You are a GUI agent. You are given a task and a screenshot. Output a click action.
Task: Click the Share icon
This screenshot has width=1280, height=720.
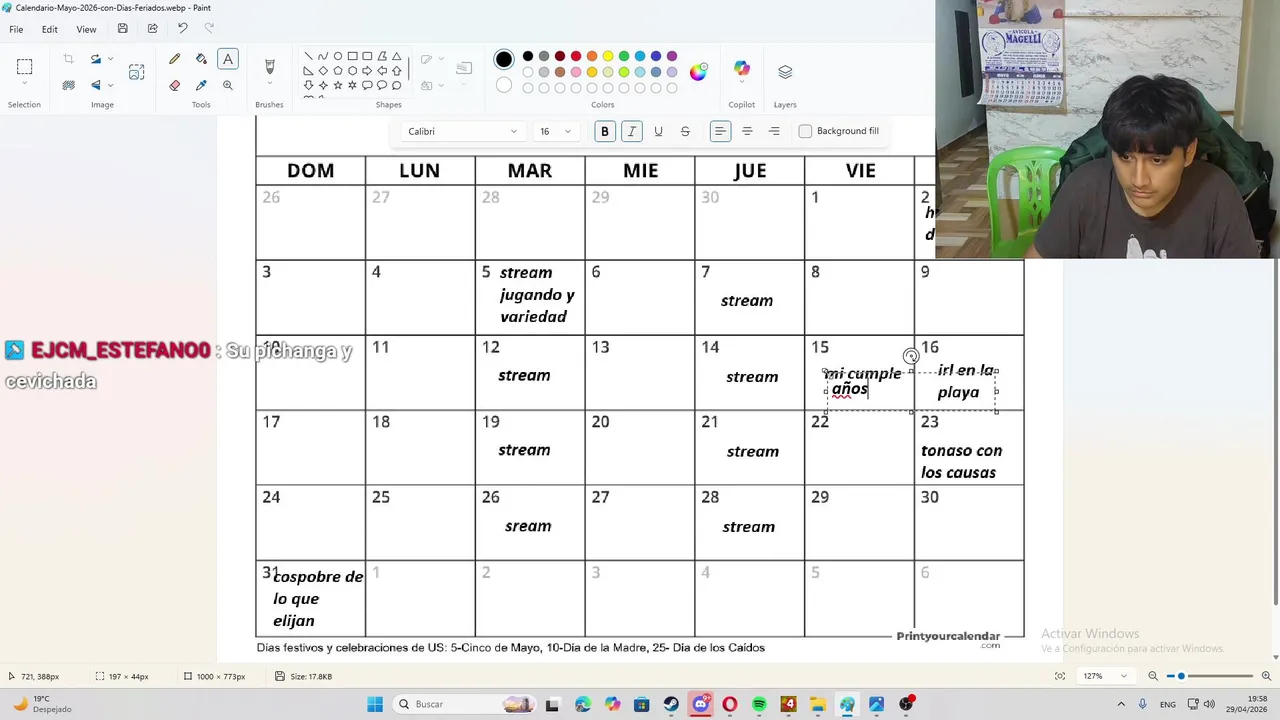(x=152, y=29)
